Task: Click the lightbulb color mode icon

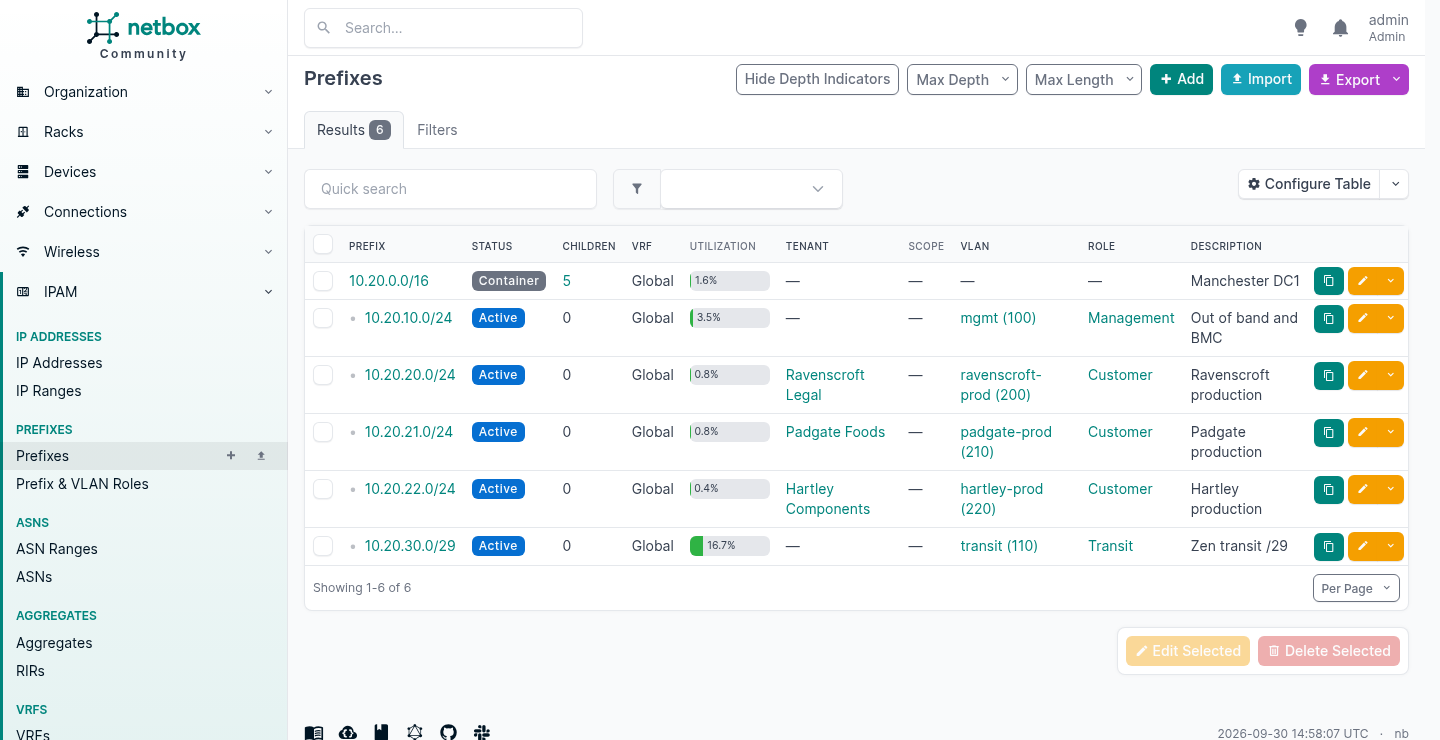Action: [x=1300, y=28]
